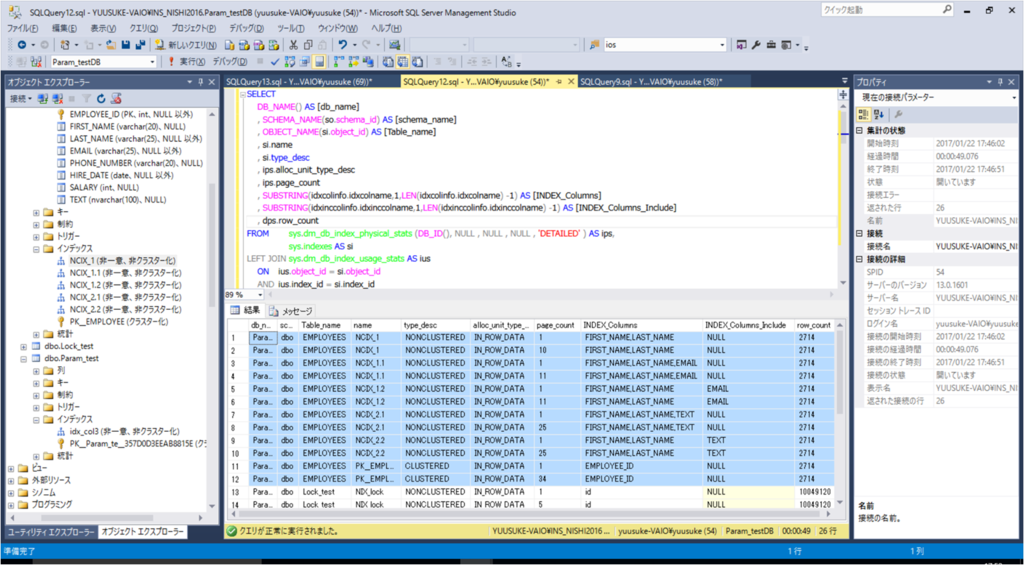This screenshot has width=1024, height=565.
Task: Click the Display Estimated Execution Plan icon
Action: [290, 61]
